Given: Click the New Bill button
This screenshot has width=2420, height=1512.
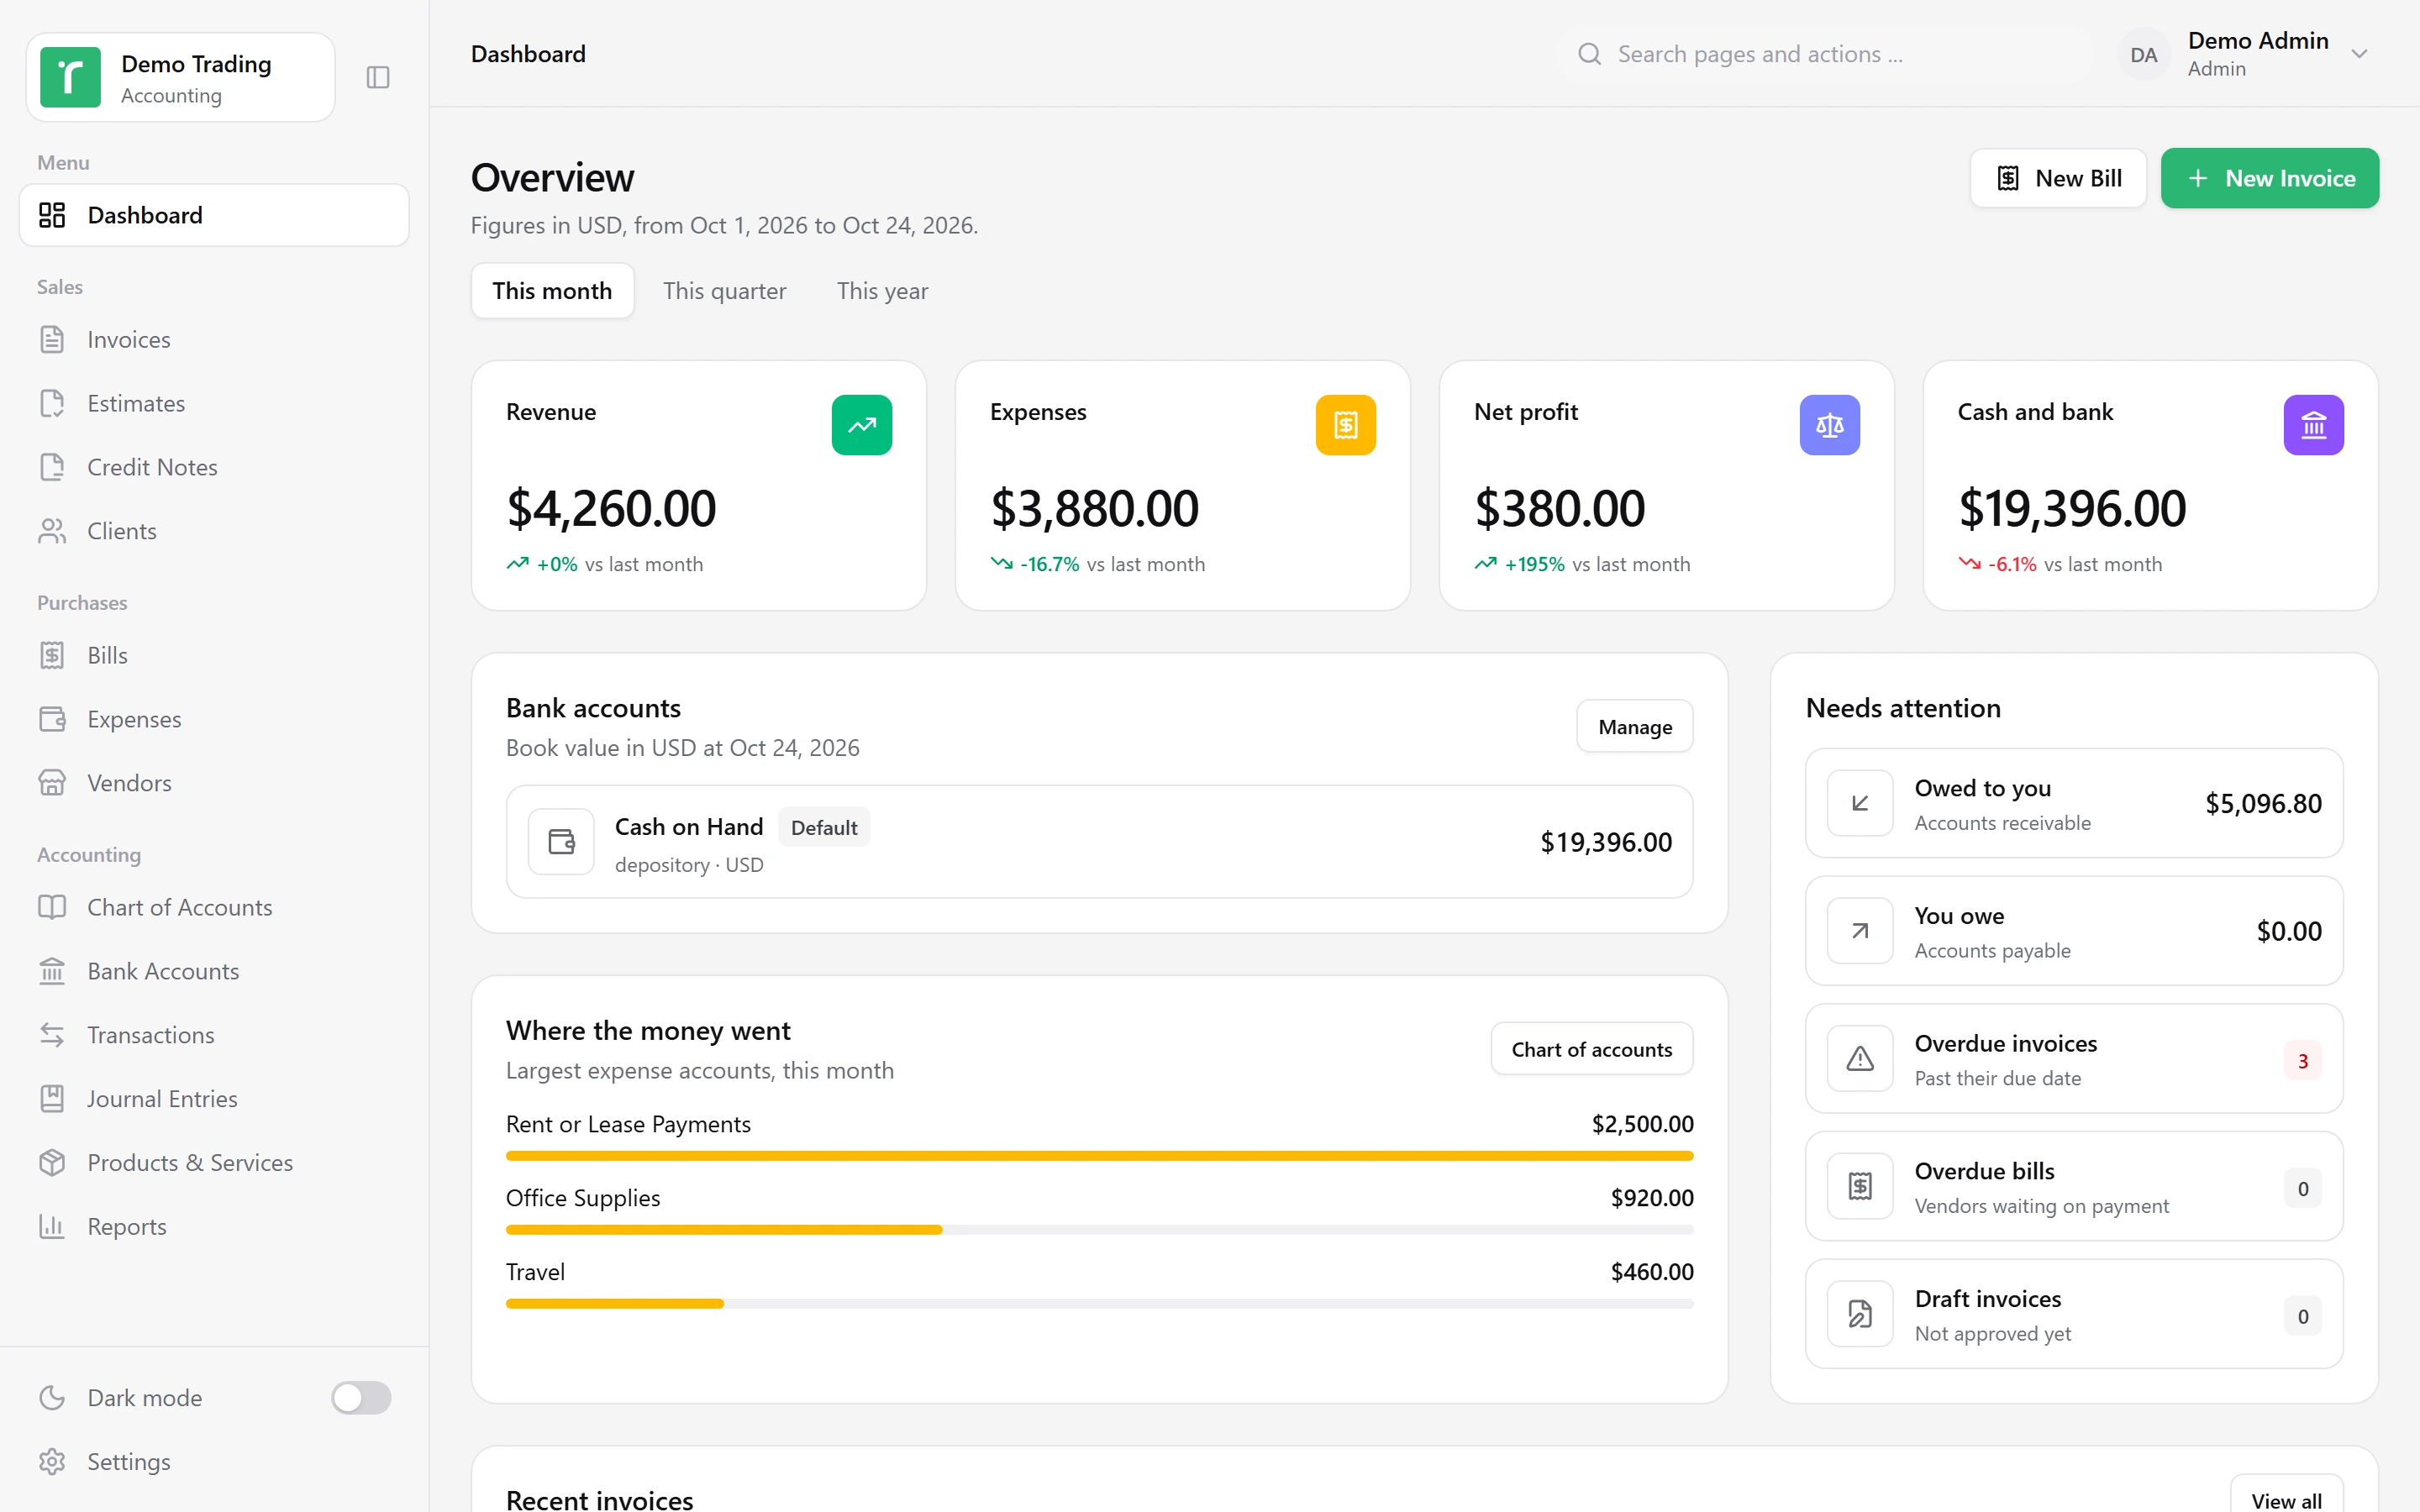Looking at the screenshot, I should [2058, 178].
